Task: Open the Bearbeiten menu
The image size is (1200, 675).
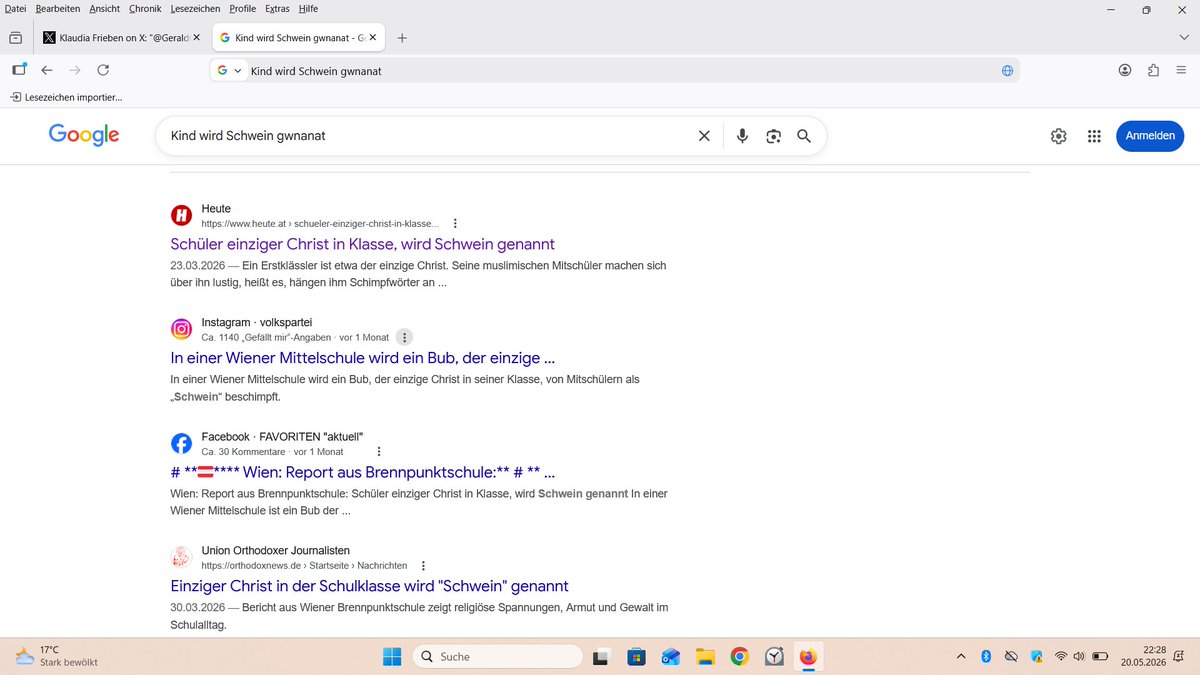Action: click(58, 8)
